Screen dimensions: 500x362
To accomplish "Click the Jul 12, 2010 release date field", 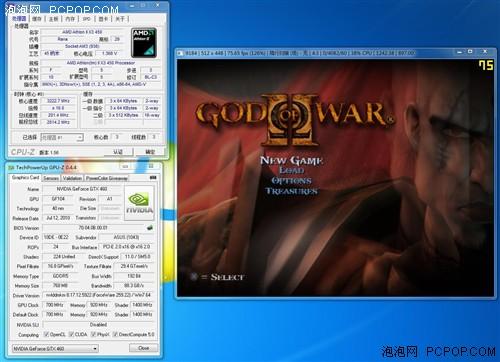I will 58,218.
